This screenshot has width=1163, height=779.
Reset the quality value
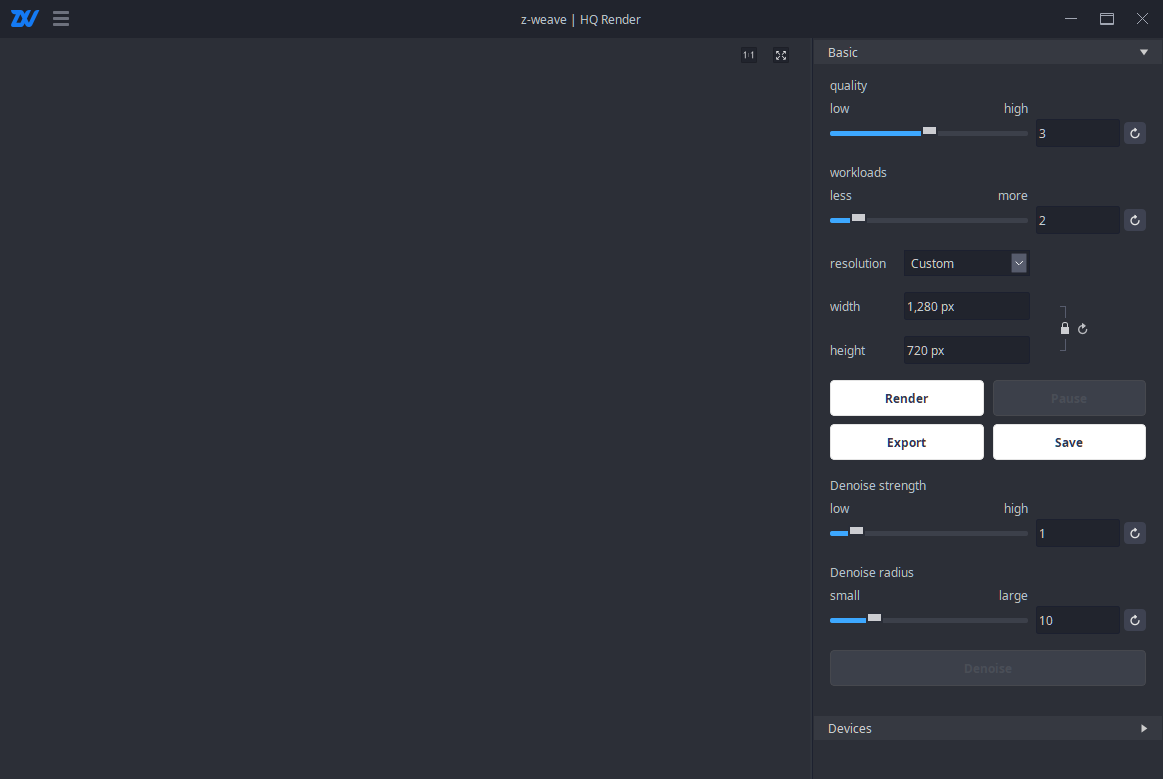1134,134
